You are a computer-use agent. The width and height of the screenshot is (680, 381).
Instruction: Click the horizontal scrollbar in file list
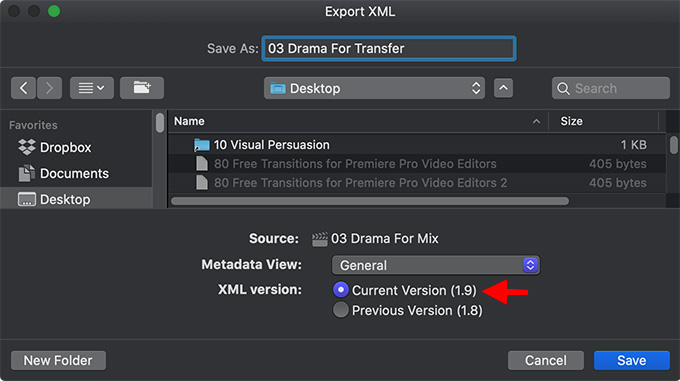click(369, 201)
